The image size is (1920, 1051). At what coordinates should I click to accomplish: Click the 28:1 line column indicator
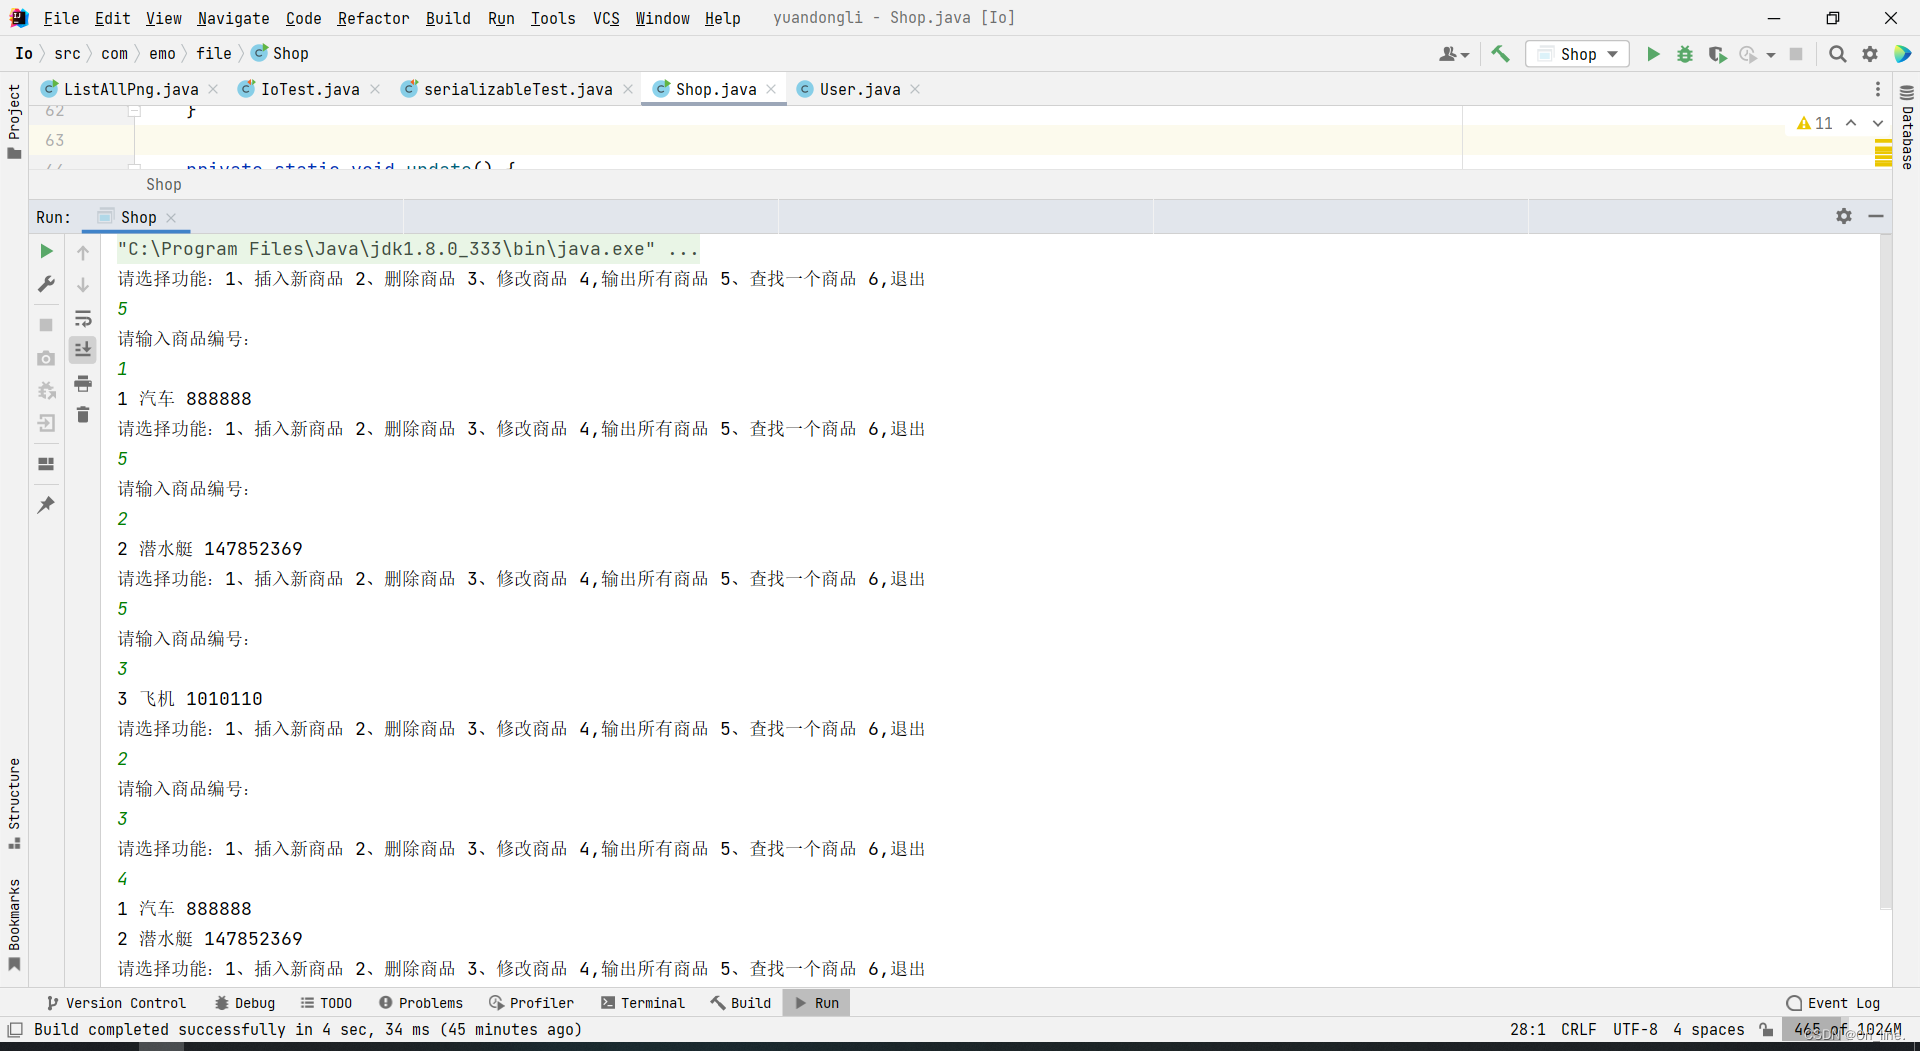point(1528,1029)
